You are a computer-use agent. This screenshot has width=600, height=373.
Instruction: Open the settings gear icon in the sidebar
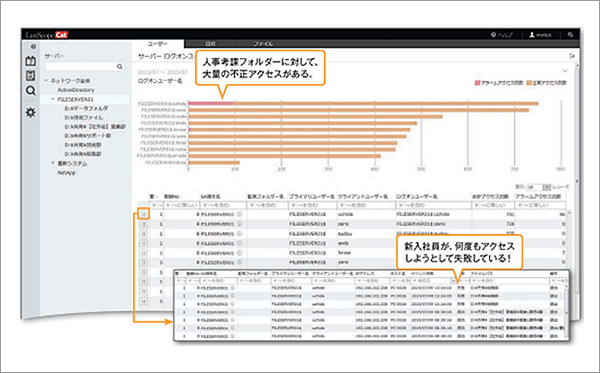(x=31, y=112)
